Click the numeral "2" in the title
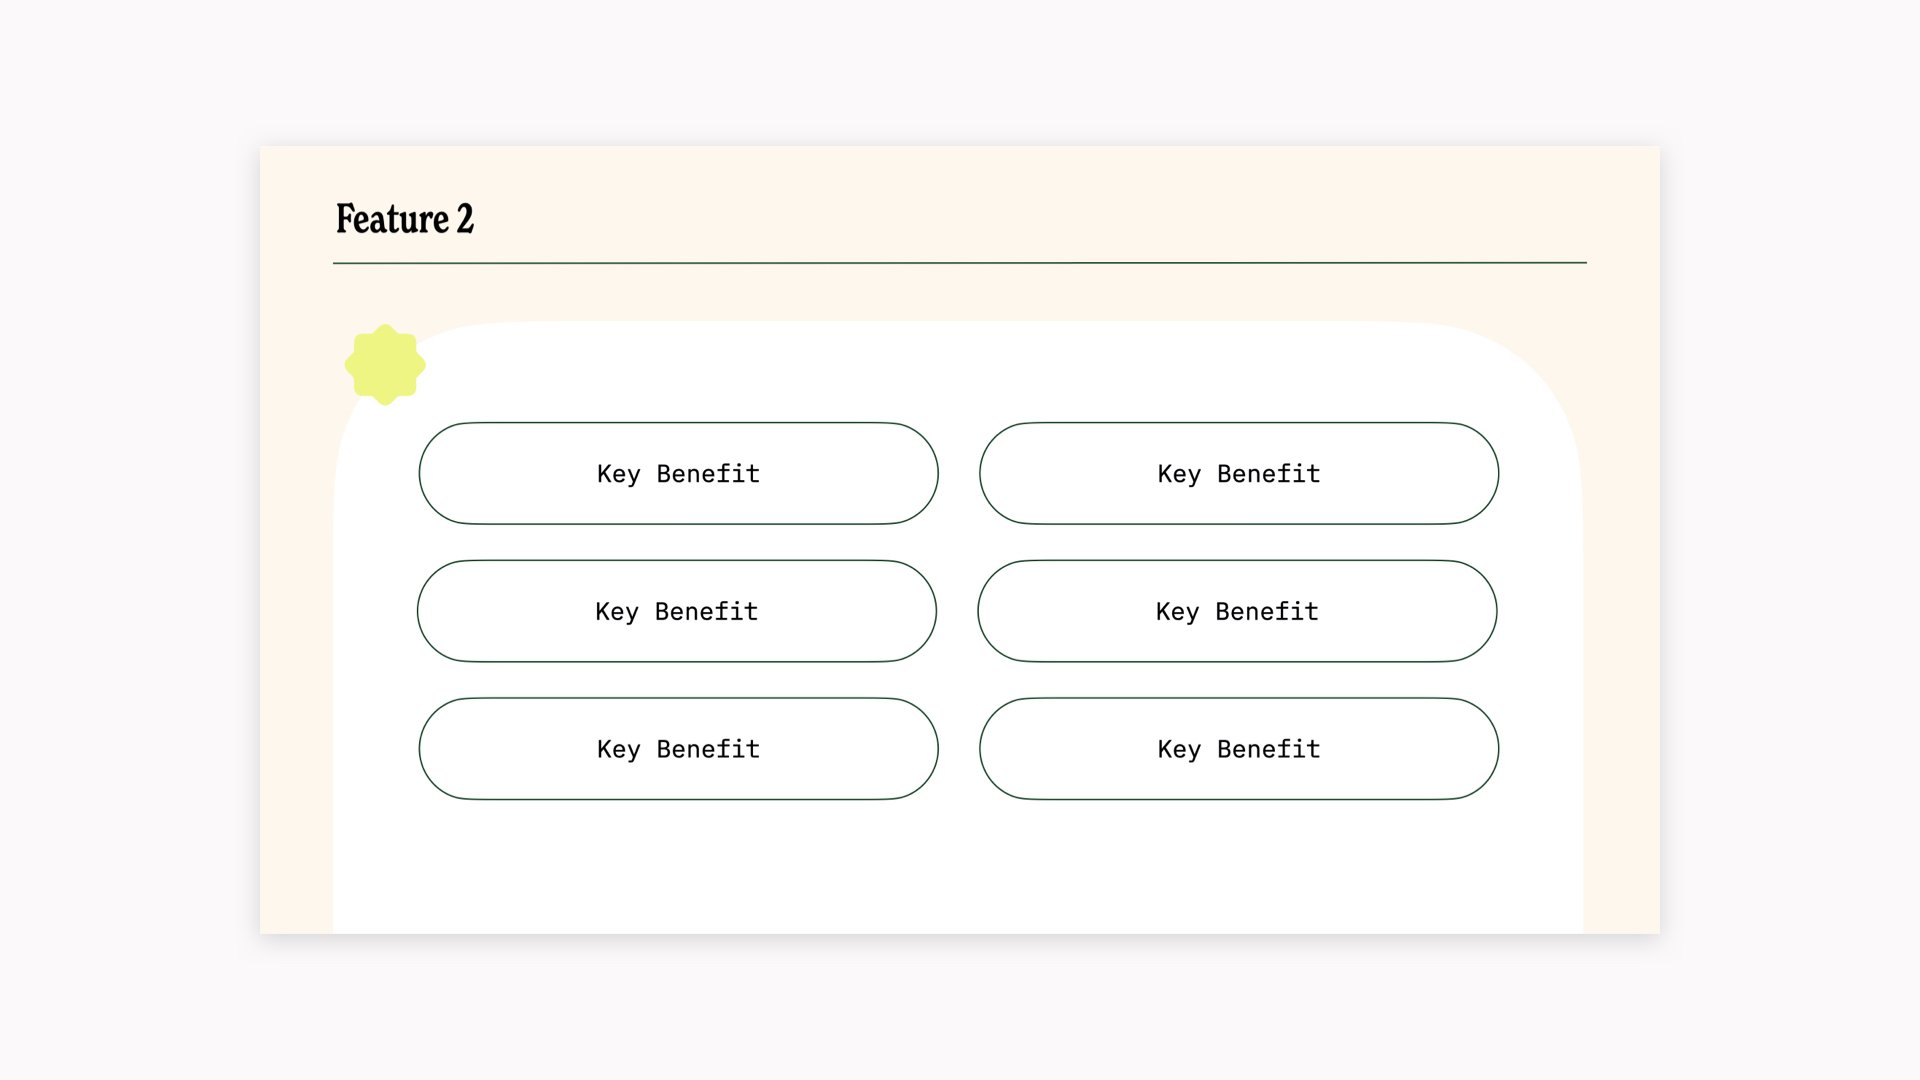 pyautogui.click(x=465, y=219)
